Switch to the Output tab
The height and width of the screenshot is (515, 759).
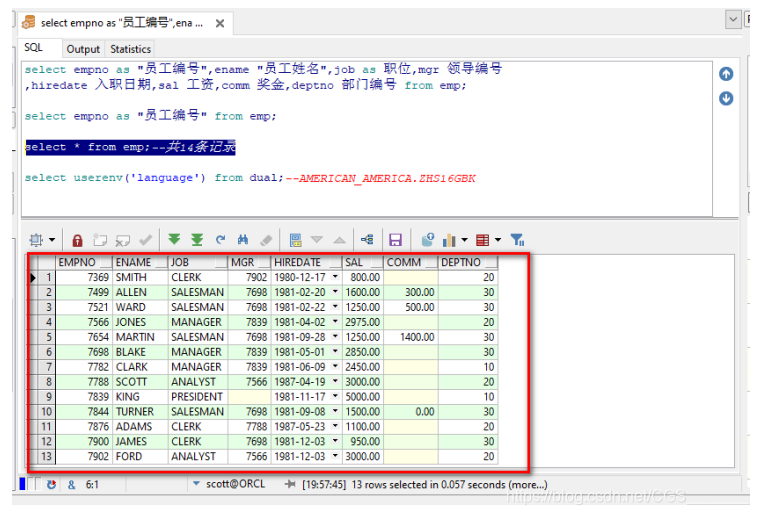pyautogui.click(x=83, y=49)
